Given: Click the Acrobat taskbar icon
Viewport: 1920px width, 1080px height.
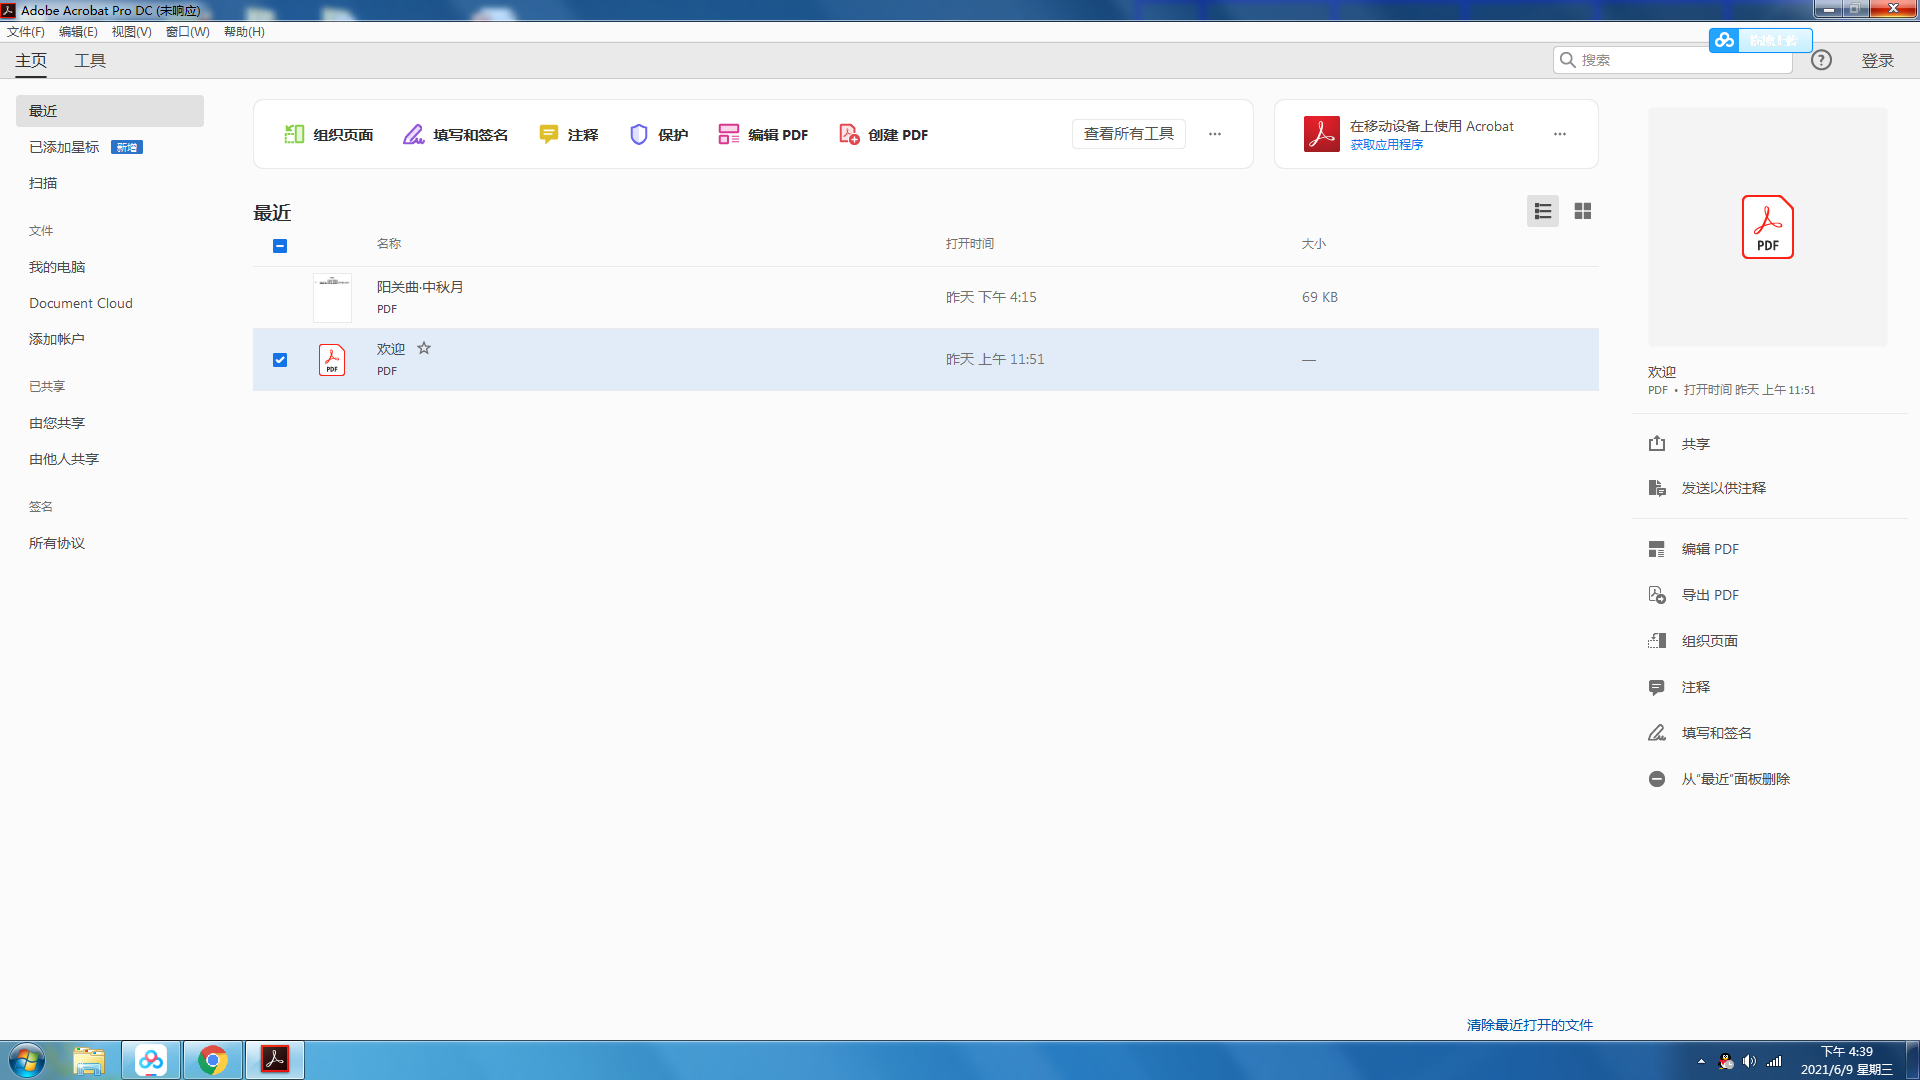Looking at the screenshot, I should tap(274, 1060).
